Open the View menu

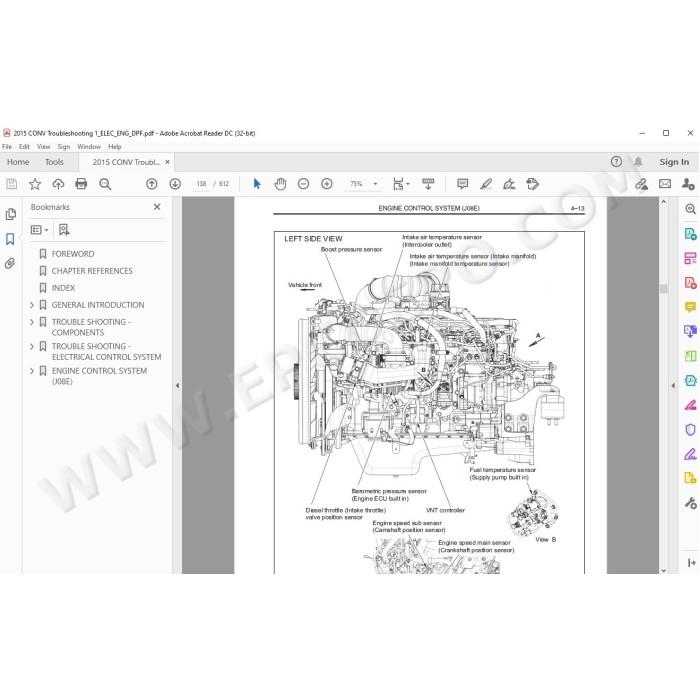pyautogui.click(x=43, y=146)
